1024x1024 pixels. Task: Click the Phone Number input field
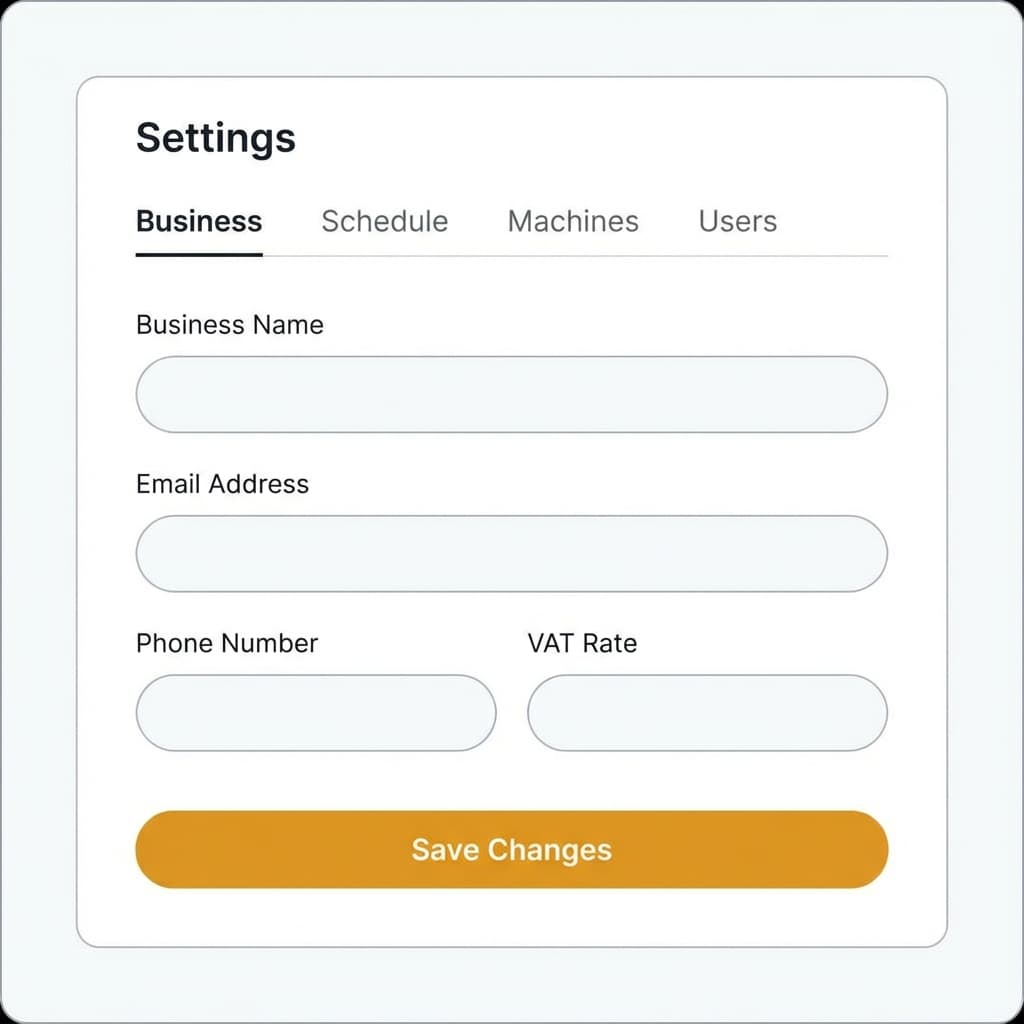(316, 713)
